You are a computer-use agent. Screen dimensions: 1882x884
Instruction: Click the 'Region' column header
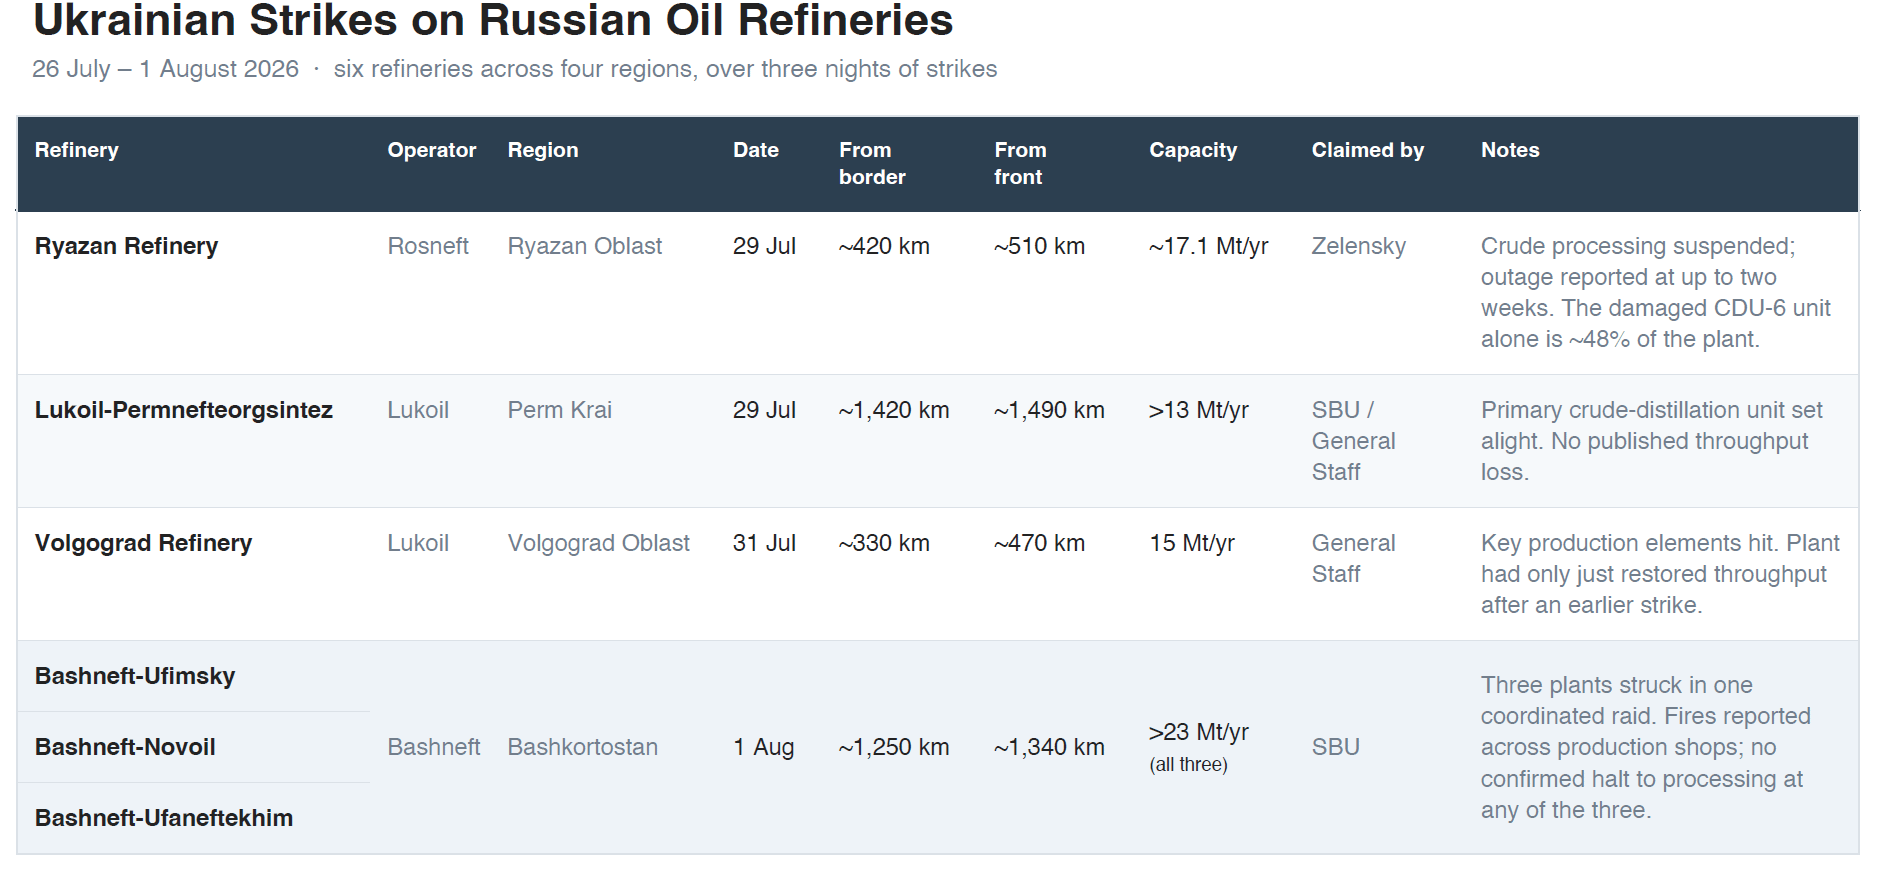point(543,150)
